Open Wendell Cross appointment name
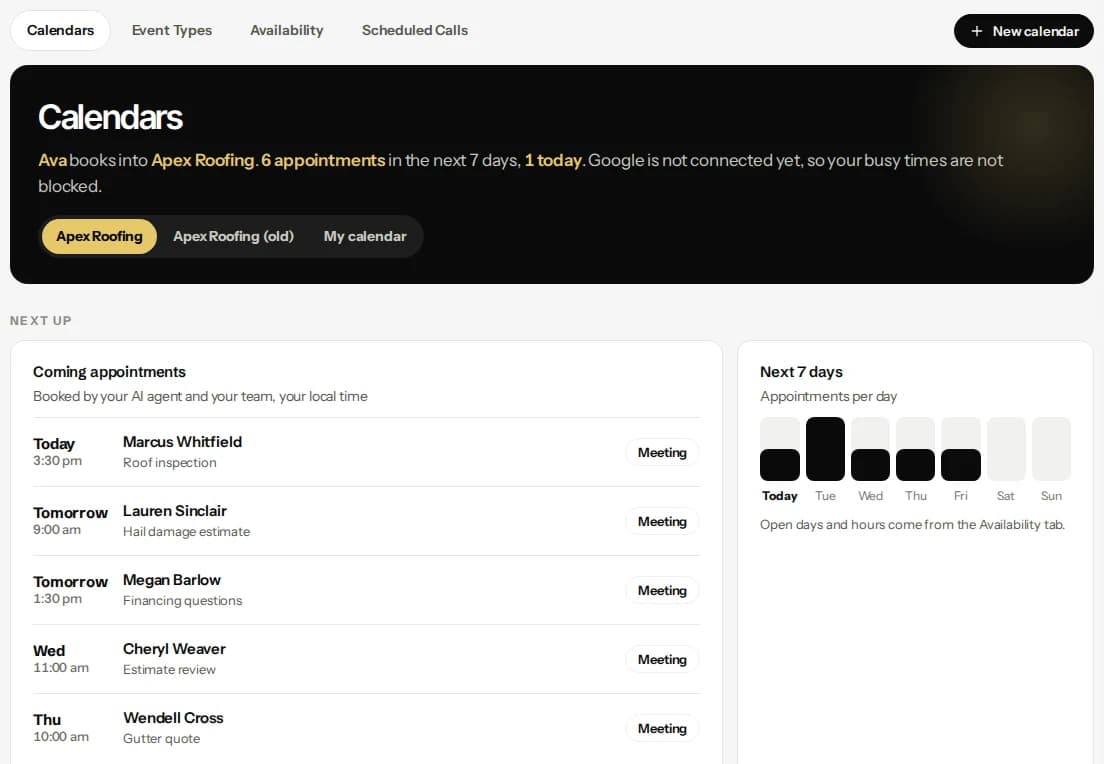This screenshot has width=1104, height=764. (x=173, y=718)
